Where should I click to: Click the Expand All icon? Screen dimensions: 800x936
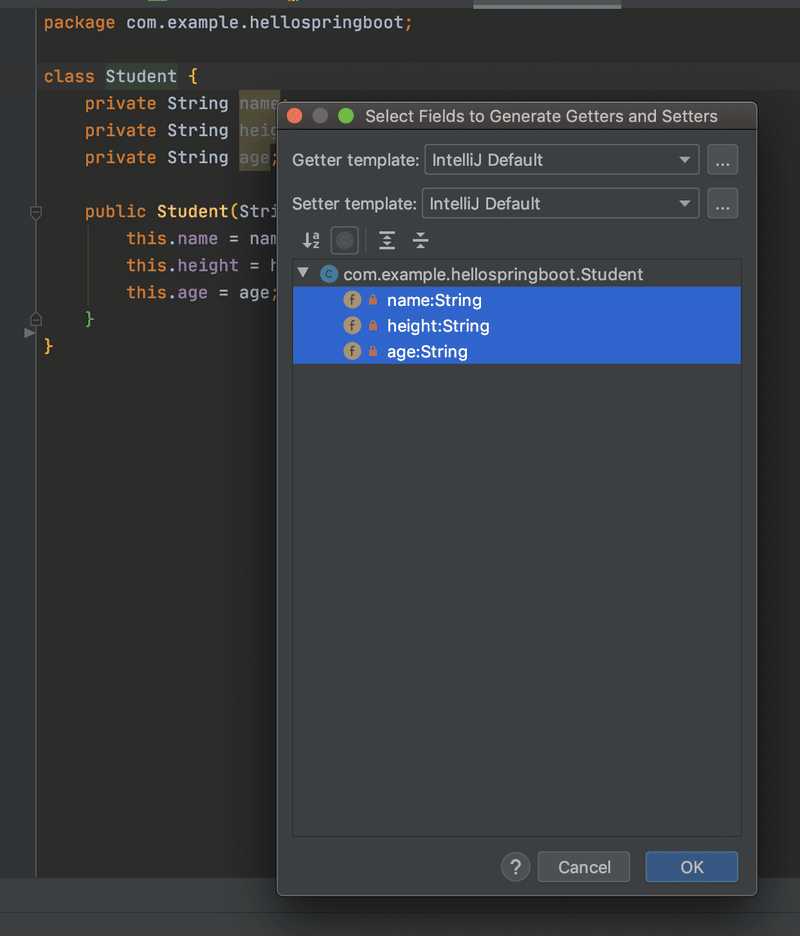click(x=387, y=240)
